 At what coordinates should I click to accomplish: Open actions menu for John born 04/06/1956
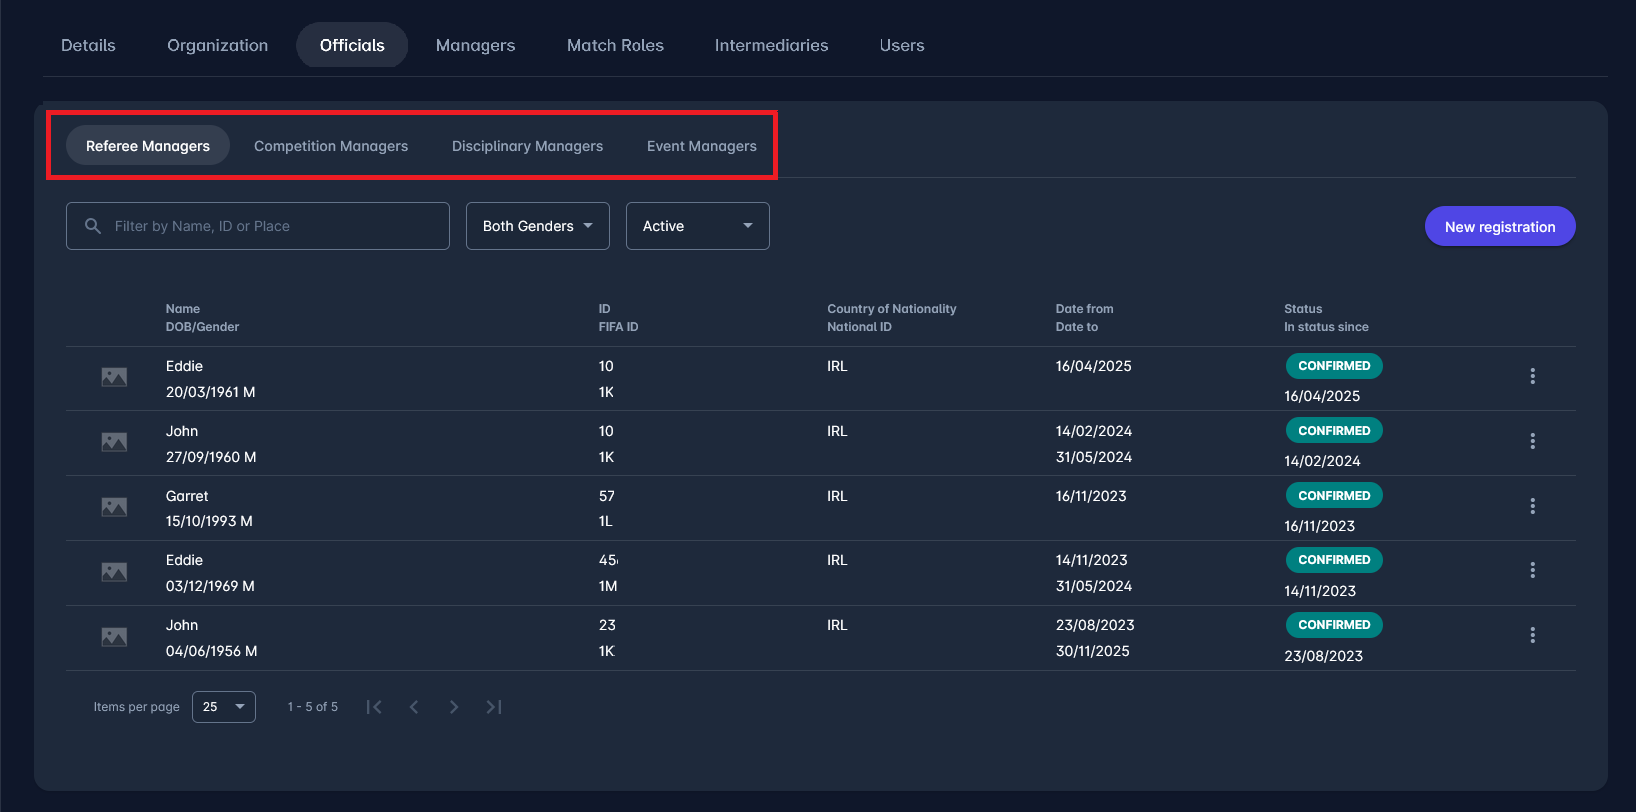pyautogui.click(x=1532, y=635)
